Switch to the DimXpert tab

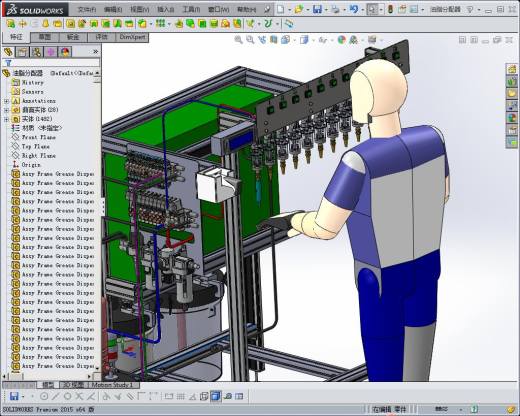[x=132, y=37]
